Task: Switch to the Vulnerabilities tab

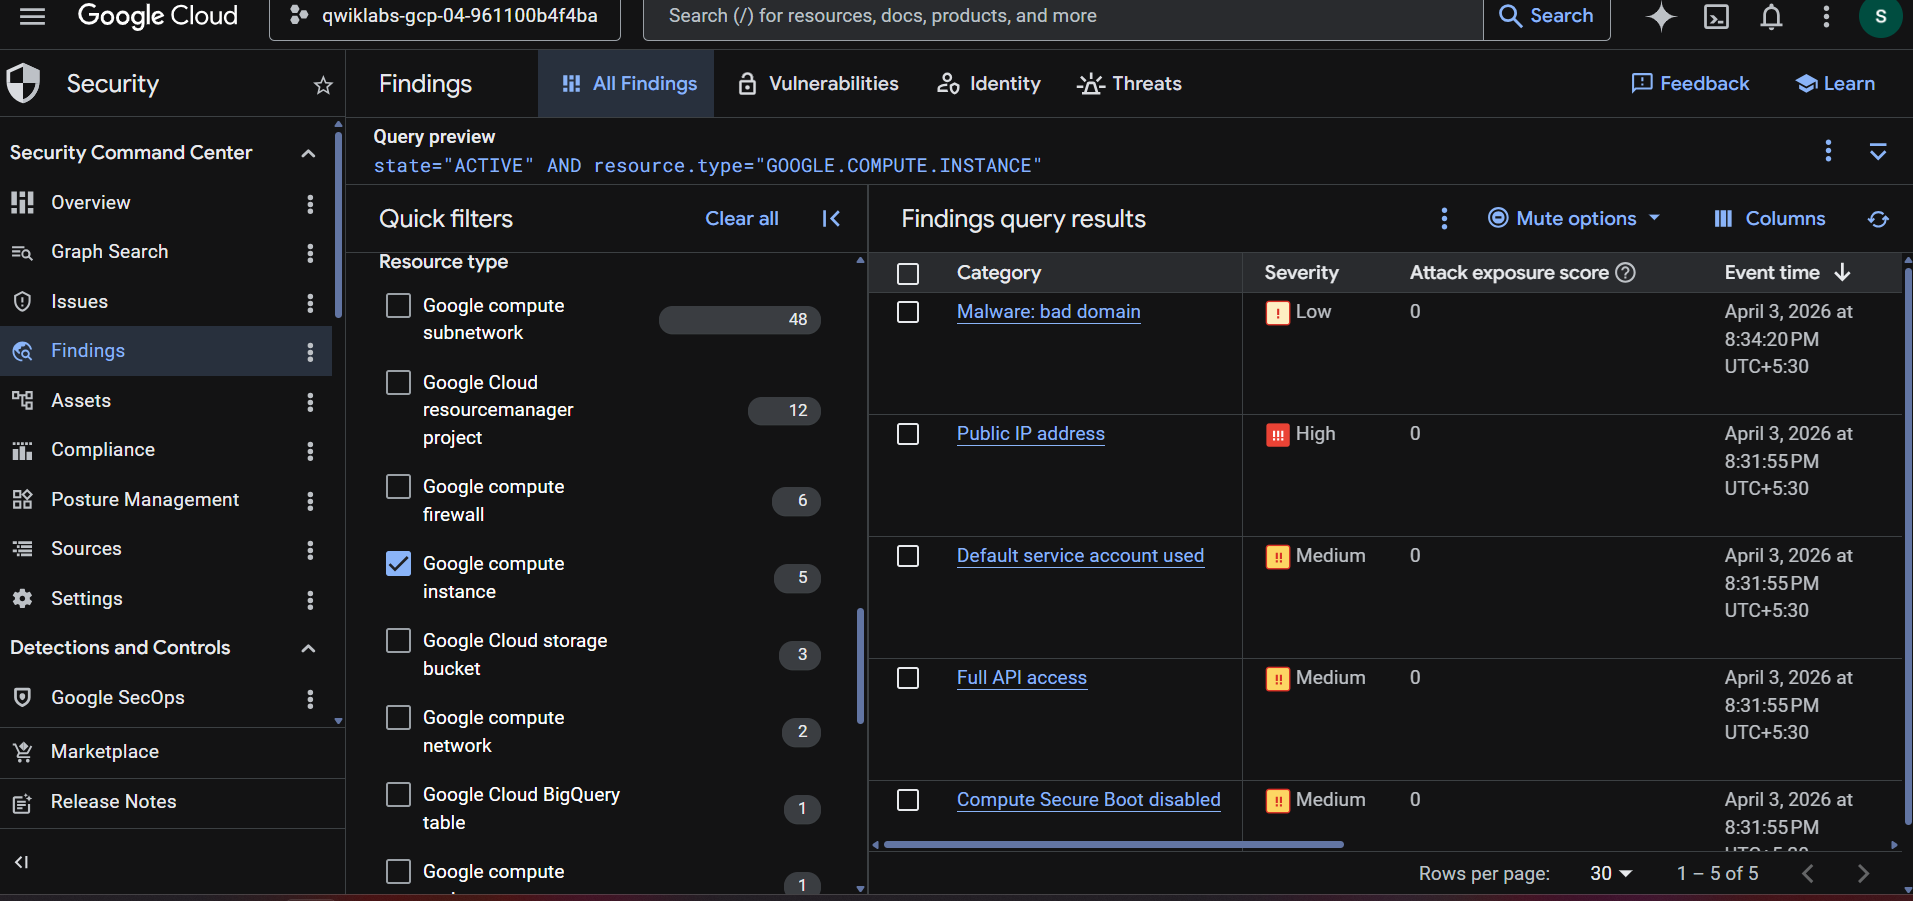Action: [818, 84]
